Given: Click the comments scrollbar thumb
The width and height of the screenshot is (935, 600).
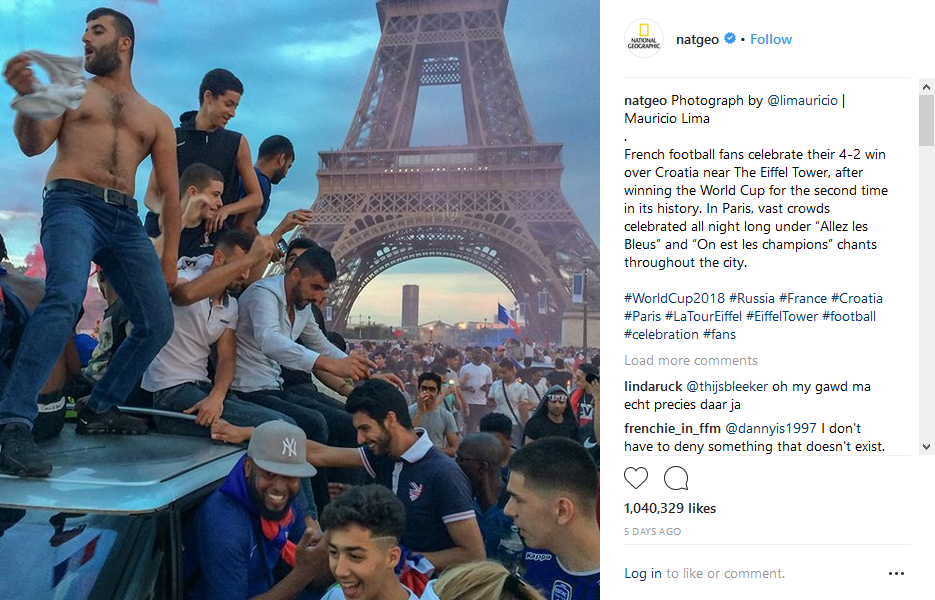Looking at the screenshot, I should tap(926, 120).
